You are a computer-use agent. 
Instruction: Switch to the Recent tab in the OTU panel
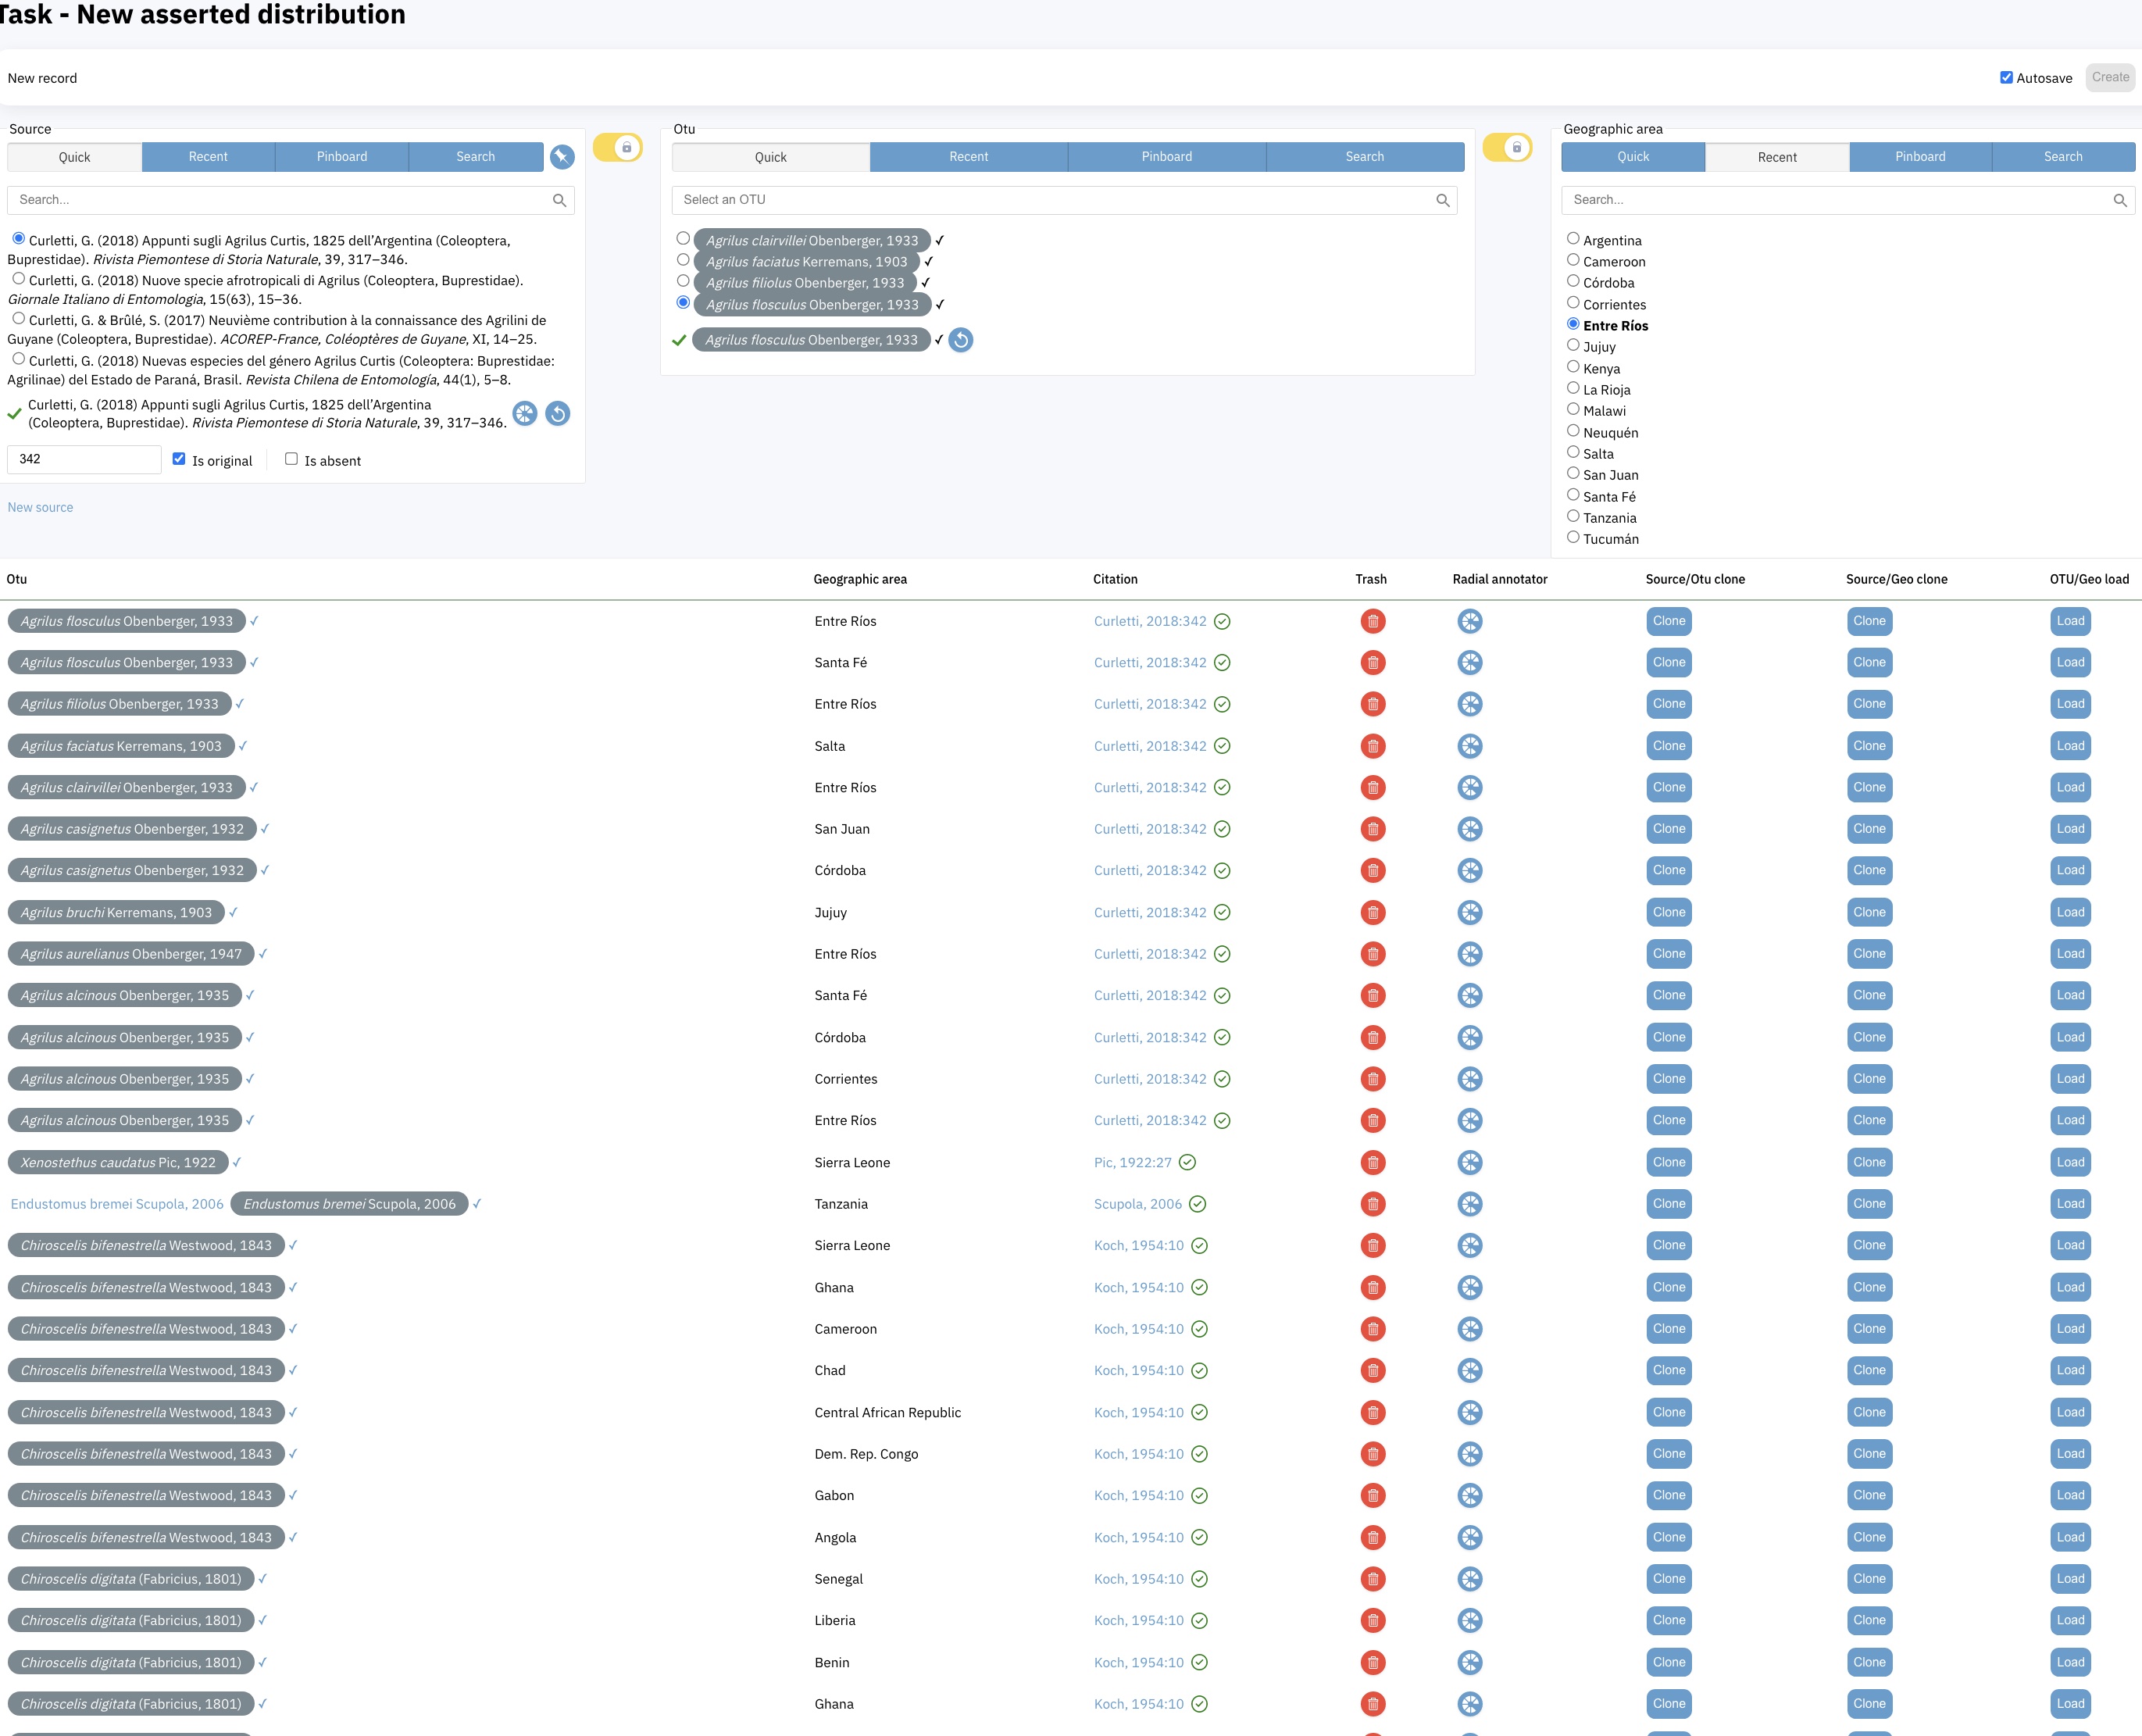click(x=967, y=157)
